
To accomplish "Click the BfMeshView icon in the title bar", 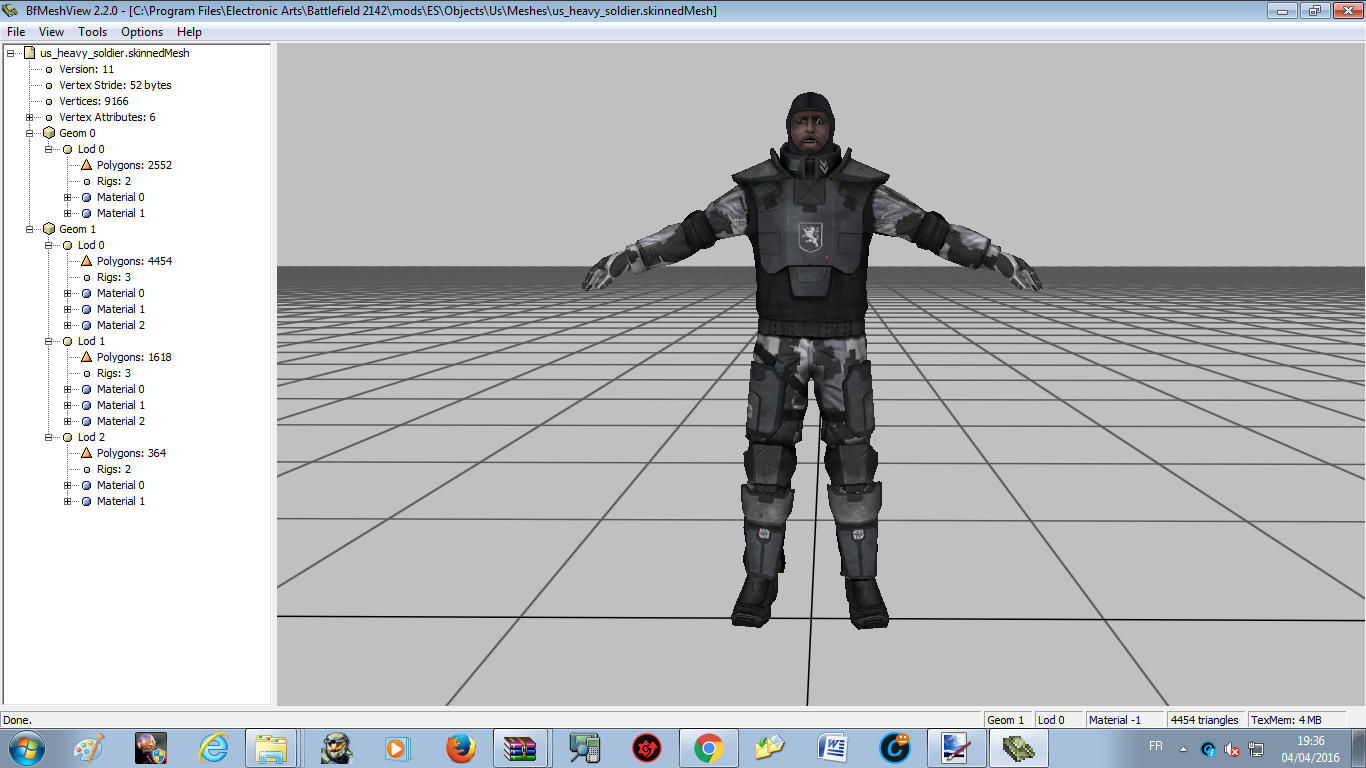I will (11, 11).
